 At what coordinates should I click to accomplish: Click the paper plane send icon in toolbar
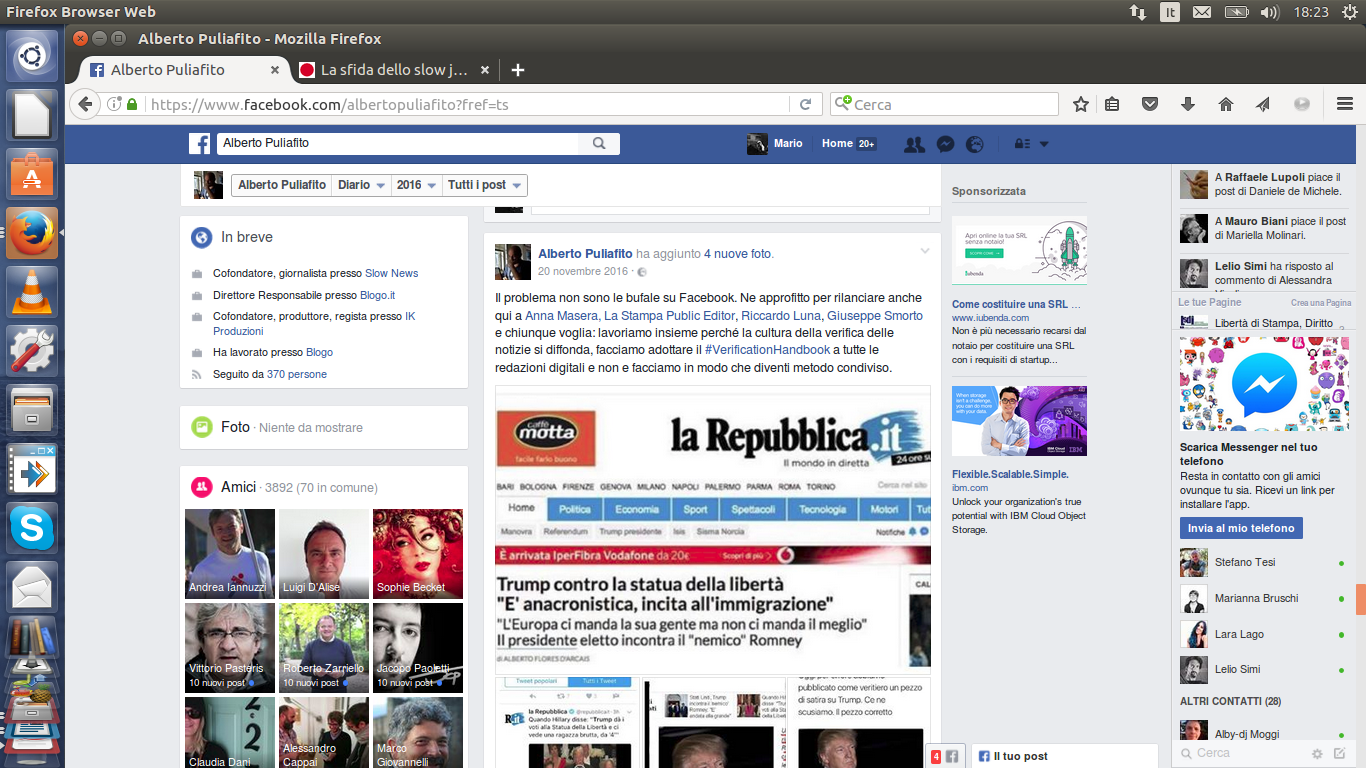(x=1263, y=104)
